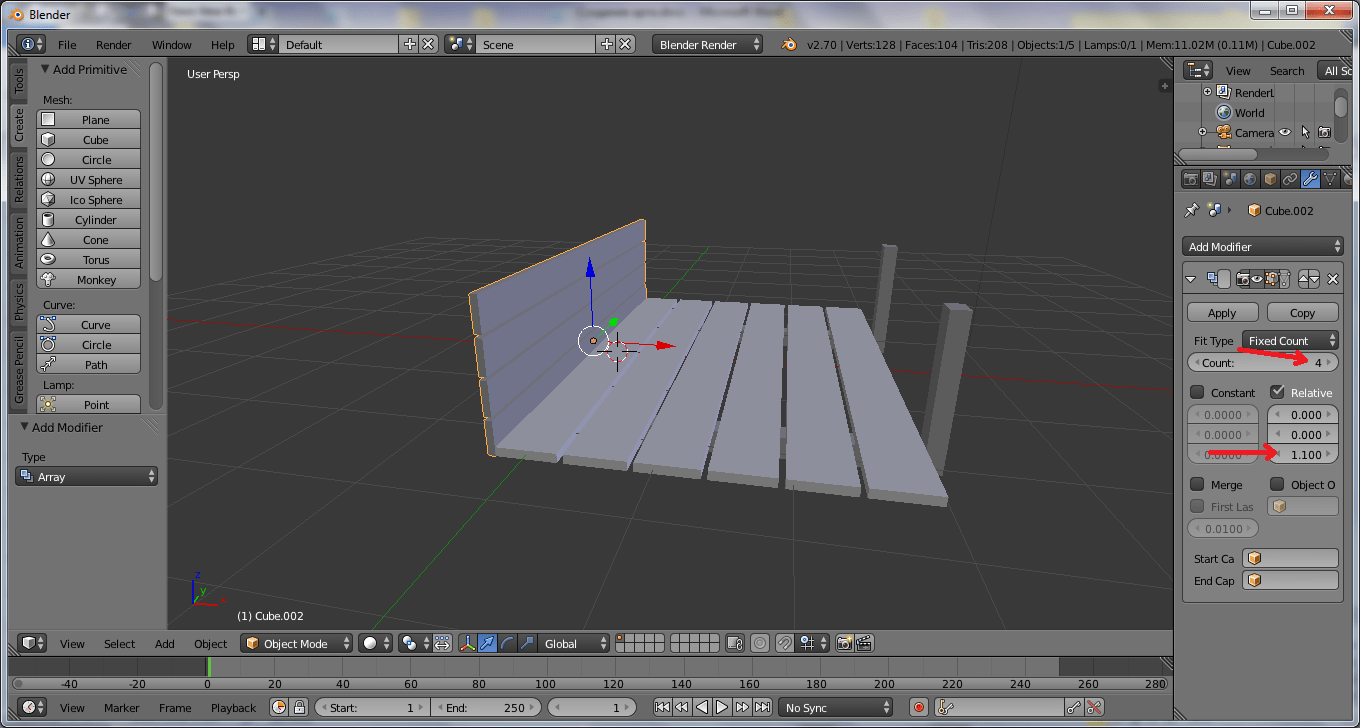Screen dimensions: 1360x728
Task: Jump to last frame button
Action: pyautogui.click(x=762, y=707)
